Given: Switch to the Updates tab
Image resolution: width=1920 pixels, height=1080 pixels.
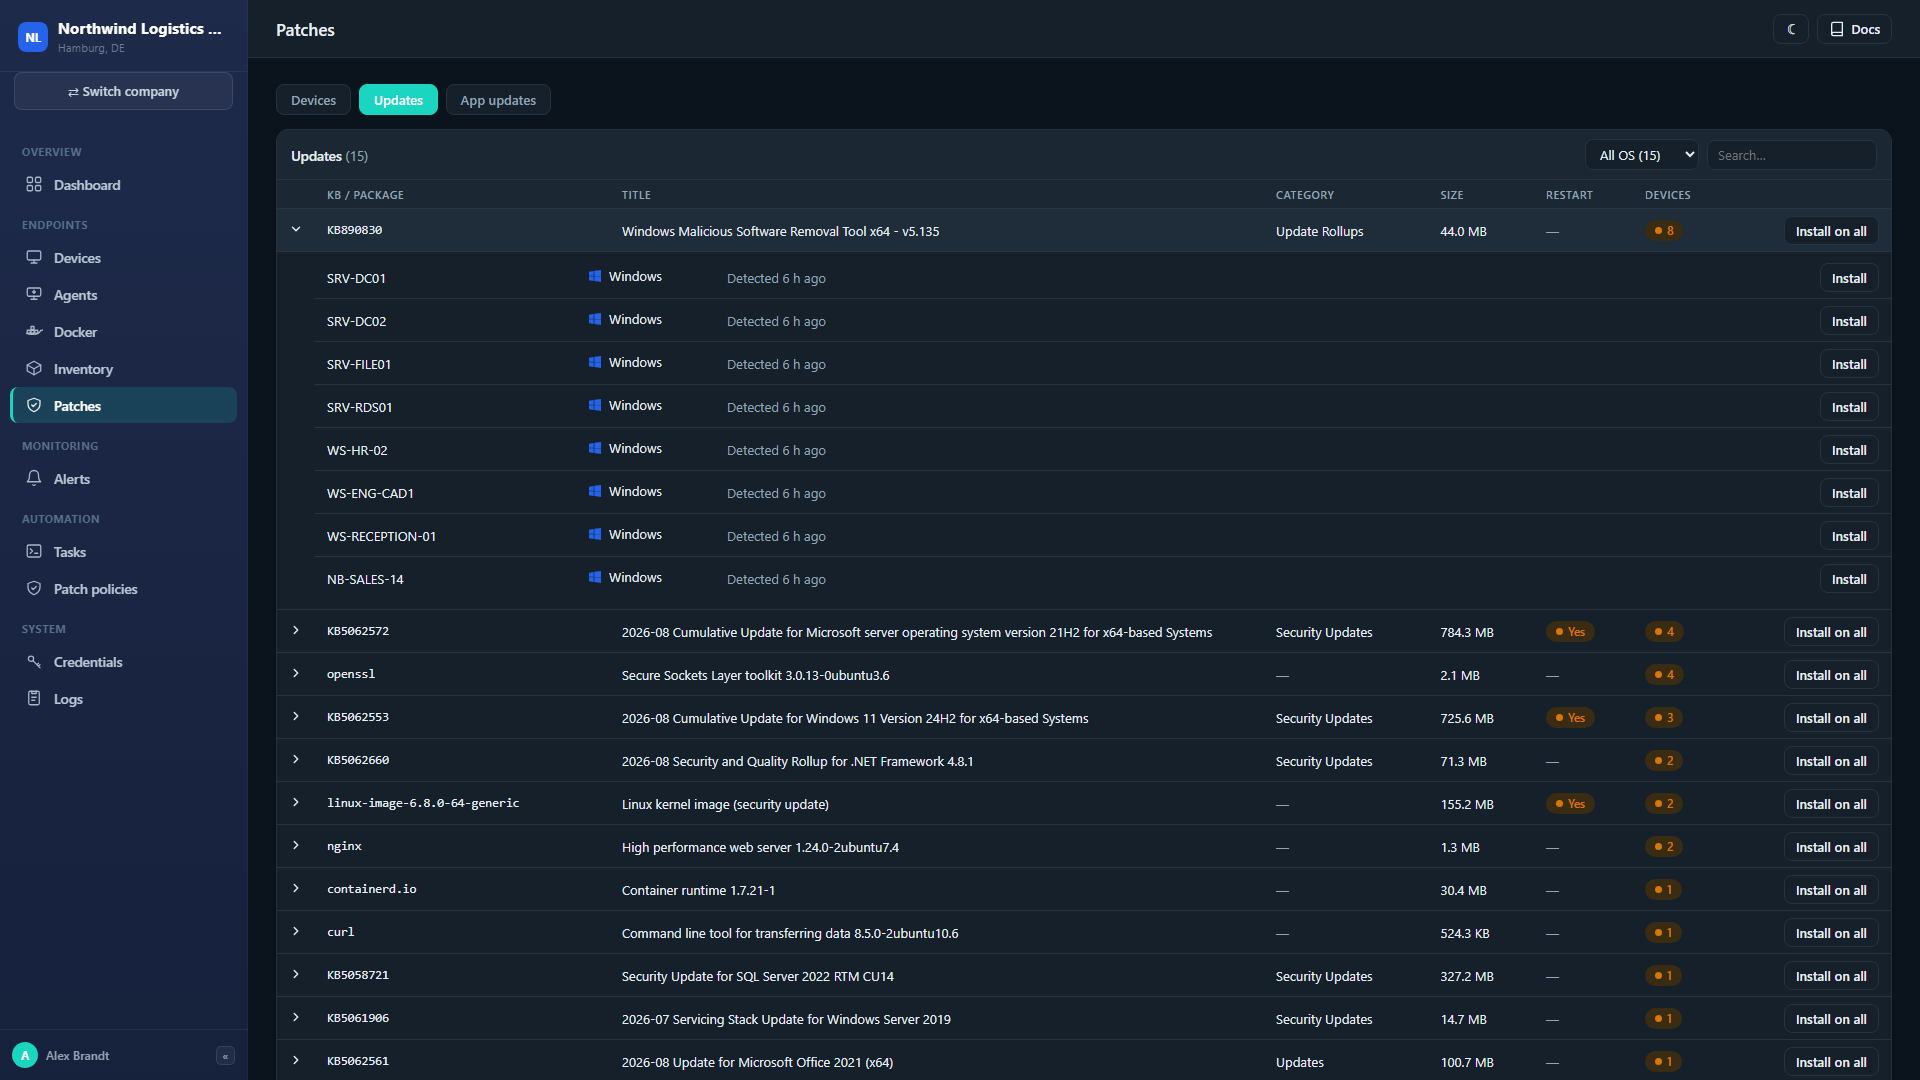Looking at the screenshot, I should [x=398, y=100].
